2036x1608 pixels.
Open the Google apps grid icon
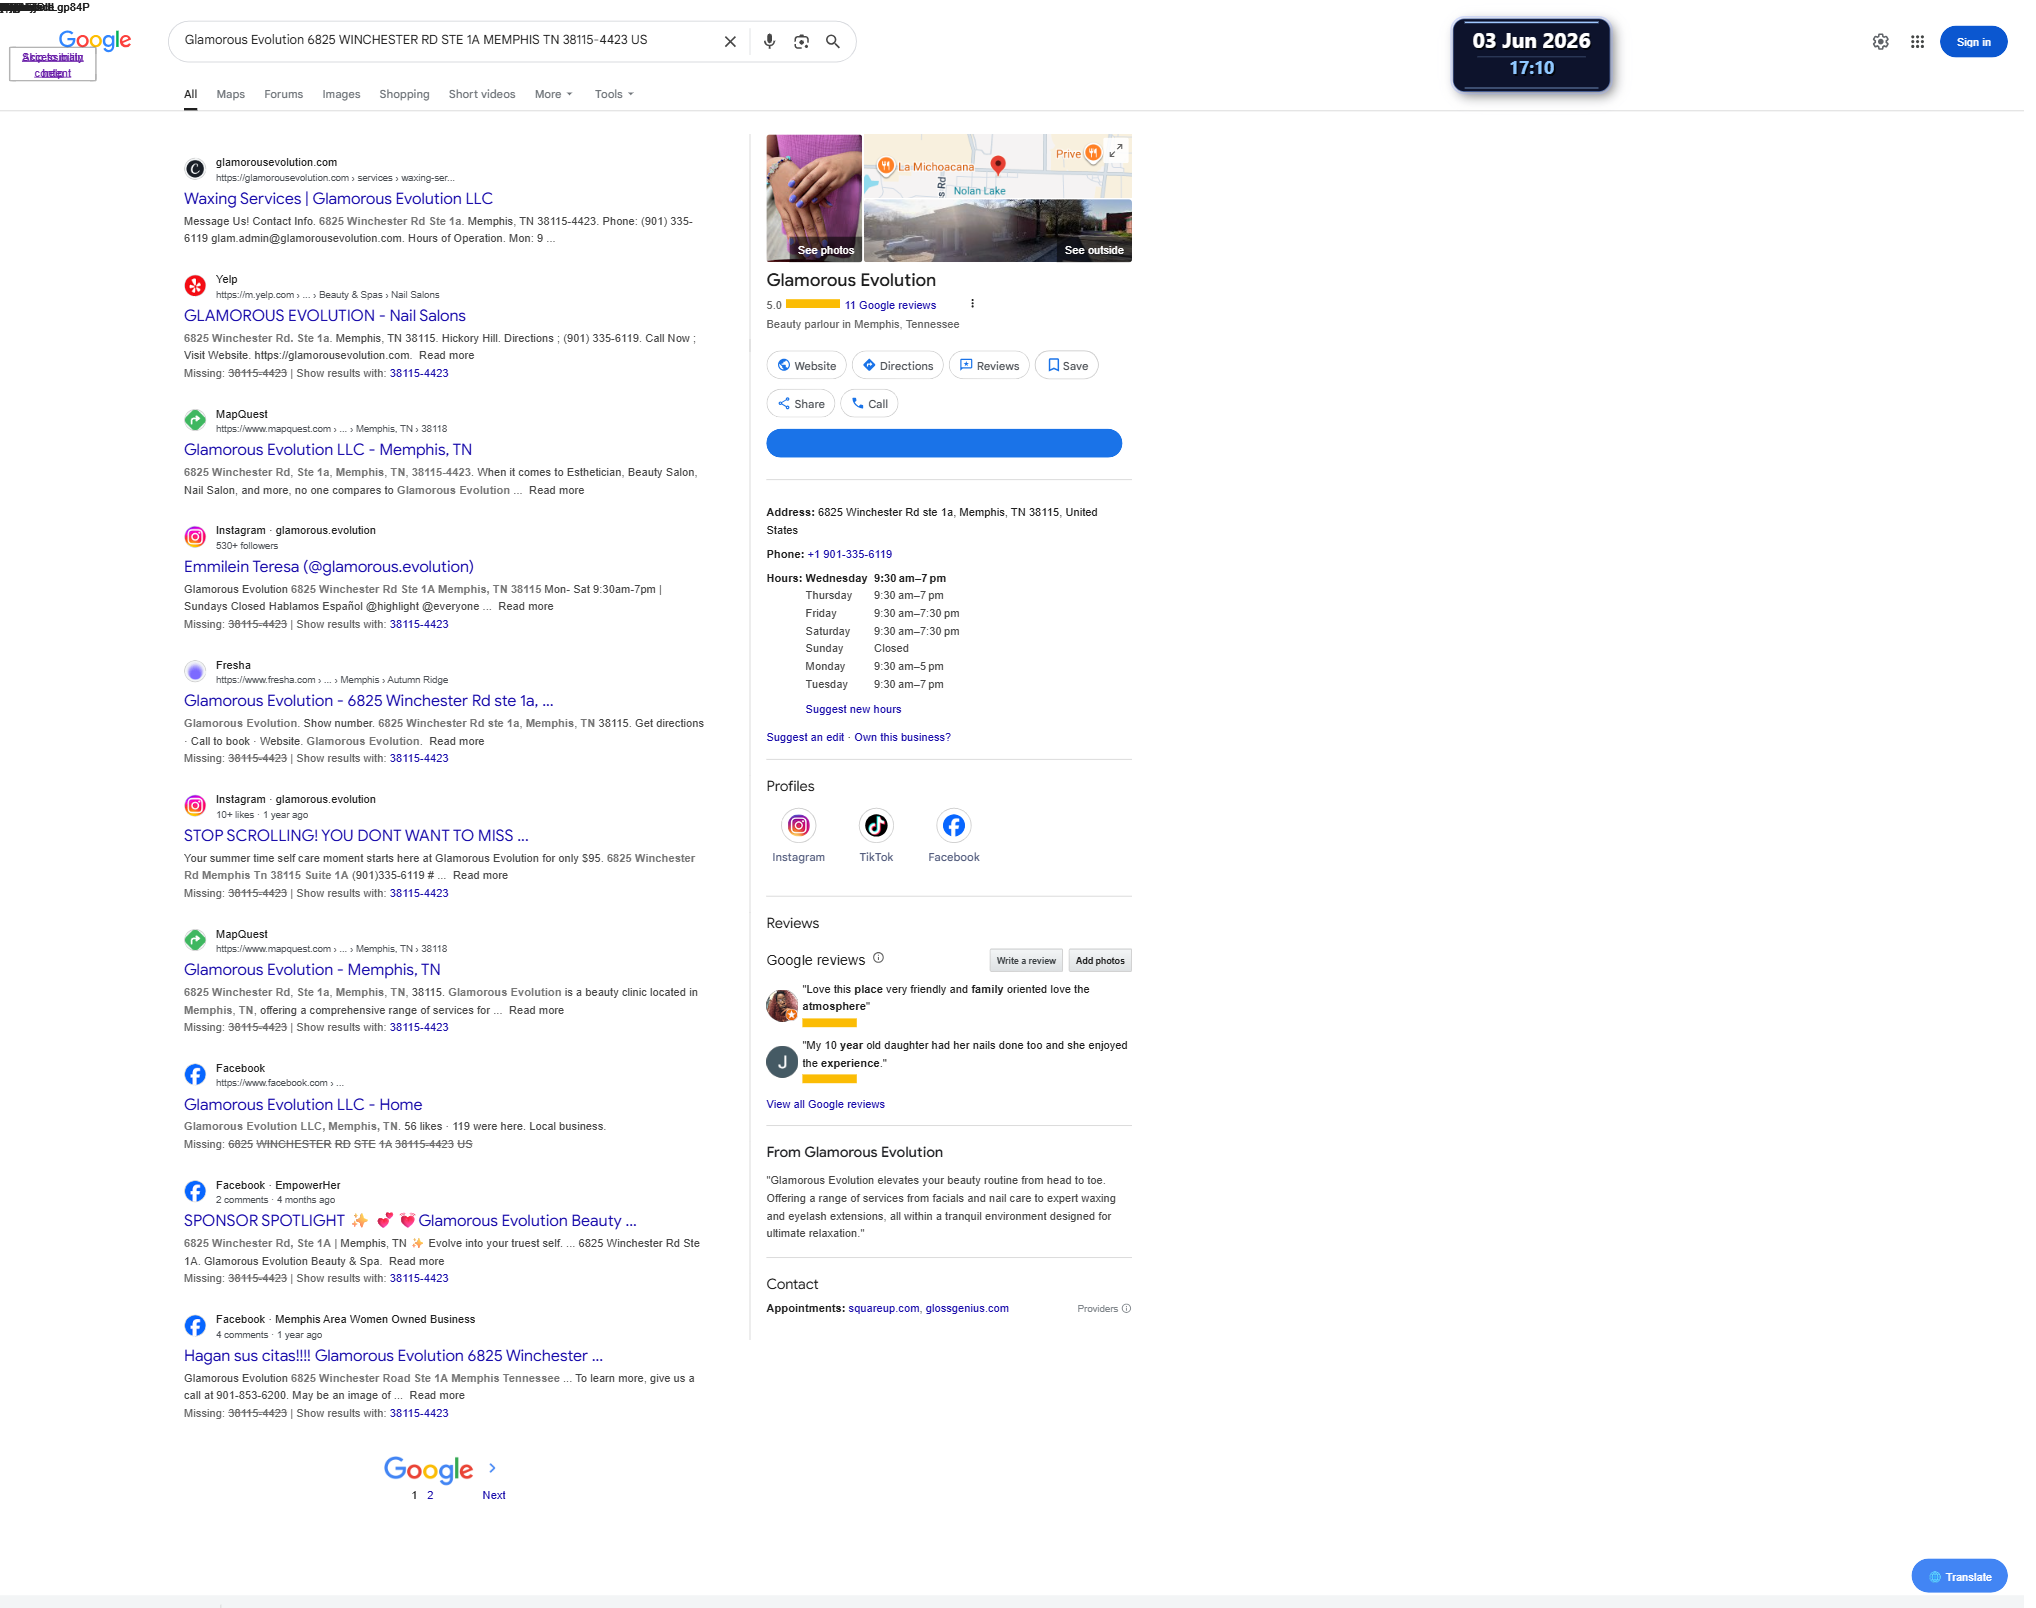[x=1917, y=42]
